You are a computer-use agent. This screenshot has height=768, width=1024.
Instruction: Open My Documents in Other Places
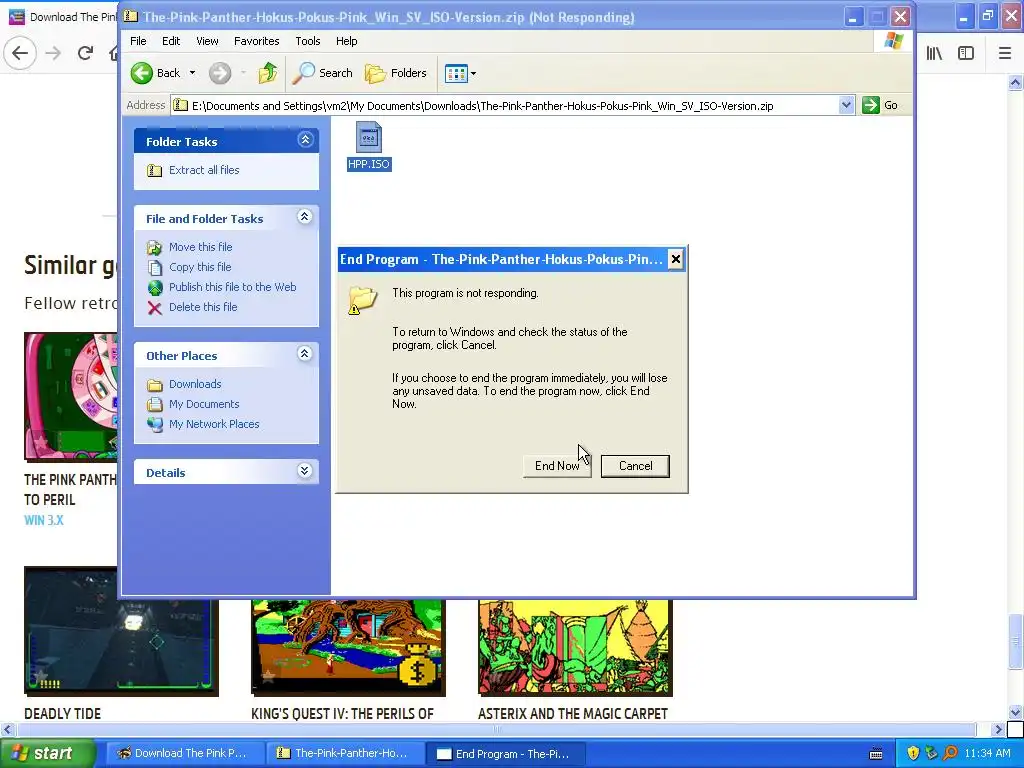tap(204, 404)
